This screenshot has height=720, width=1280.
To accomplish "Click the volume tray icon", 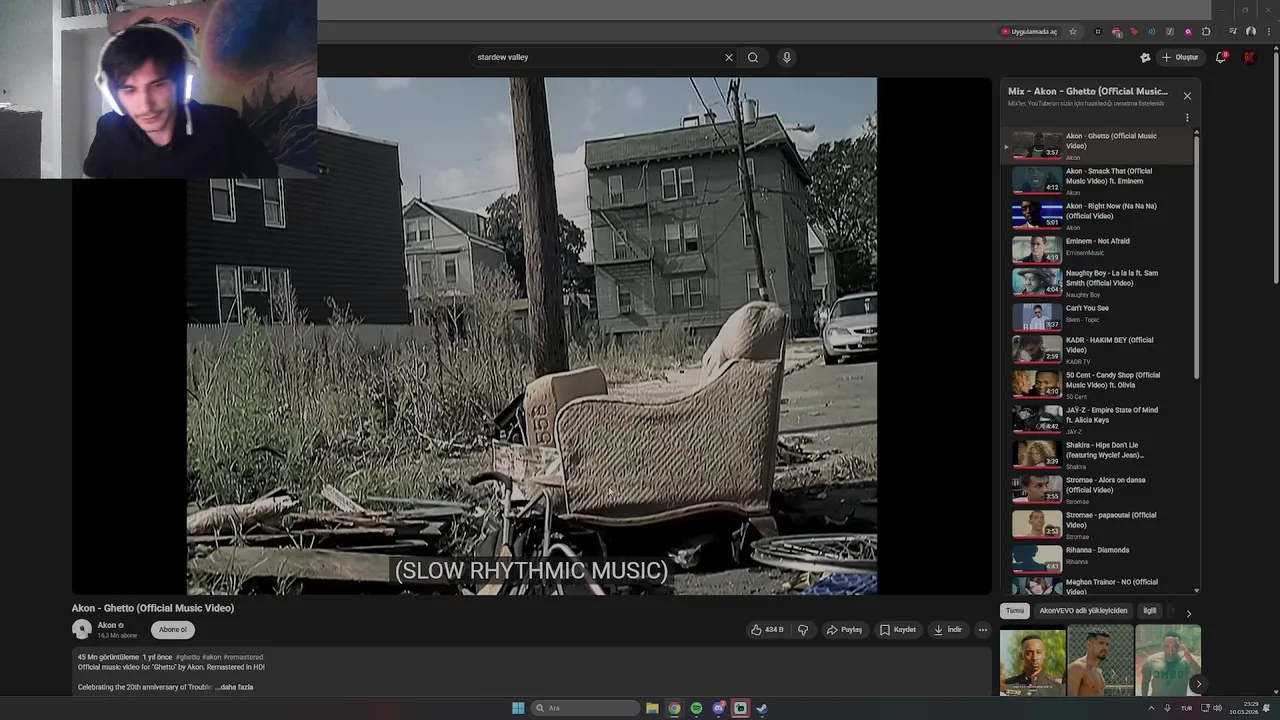I will pyautogui.click(x=1217, y=708).
